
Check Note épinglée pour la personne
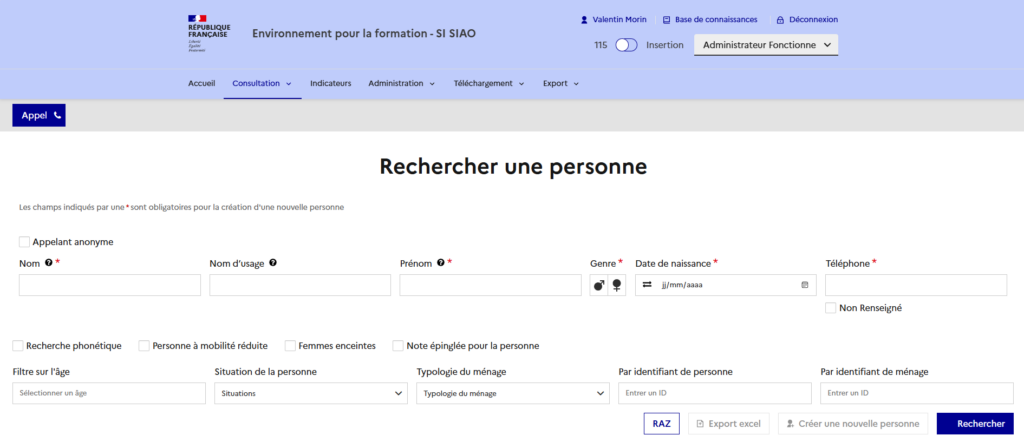(398, 345)
